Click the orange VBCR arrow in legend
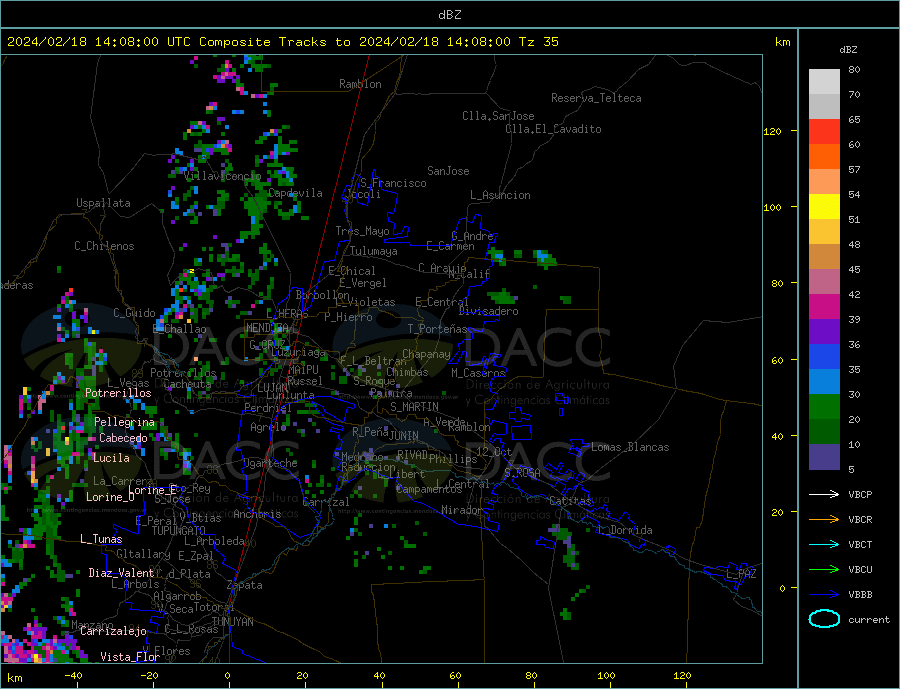900x689 pixels. [825, 520]
